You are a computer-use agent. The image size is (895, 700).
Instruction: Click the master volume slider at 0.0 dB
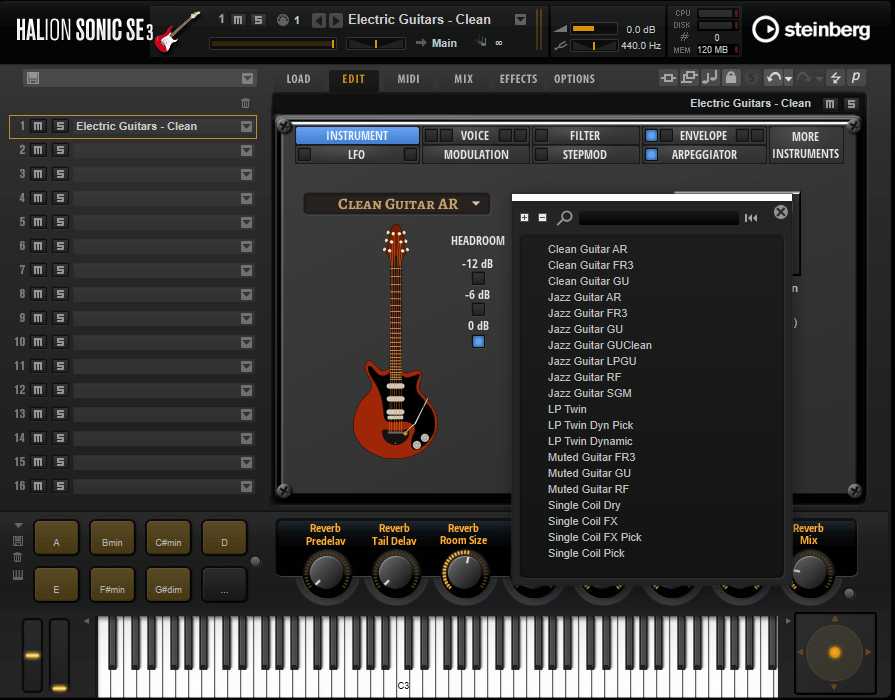point(593,29)
